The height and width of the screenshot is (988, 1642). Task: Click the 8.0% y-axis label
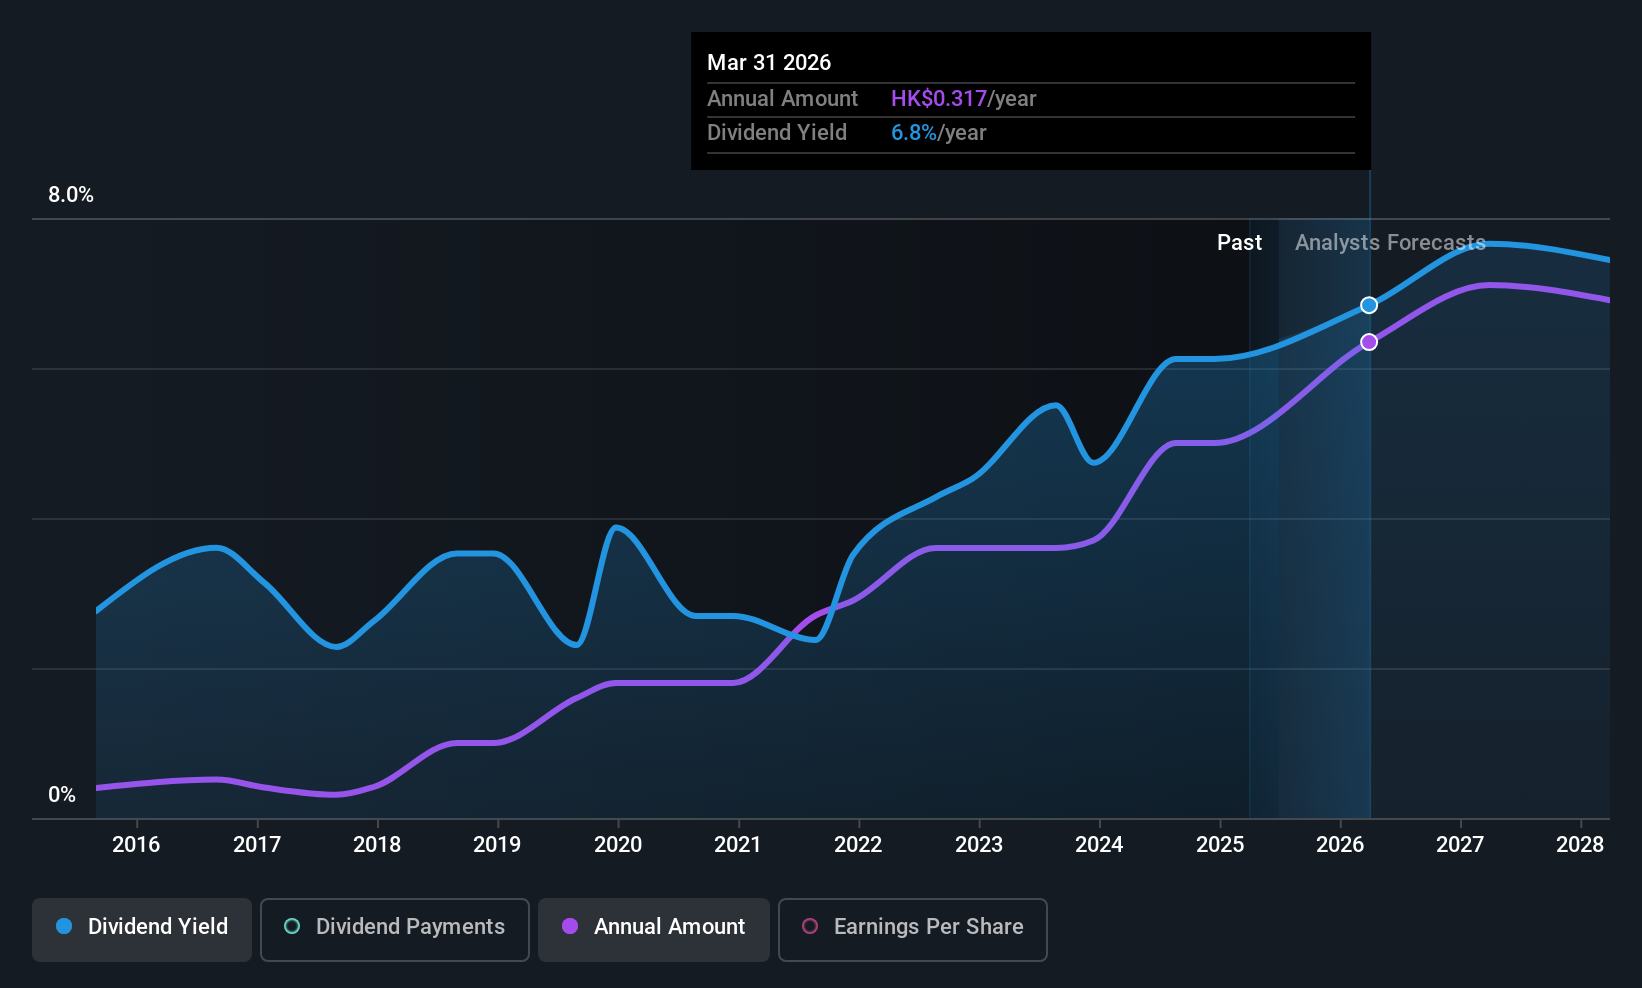point(71,195)
